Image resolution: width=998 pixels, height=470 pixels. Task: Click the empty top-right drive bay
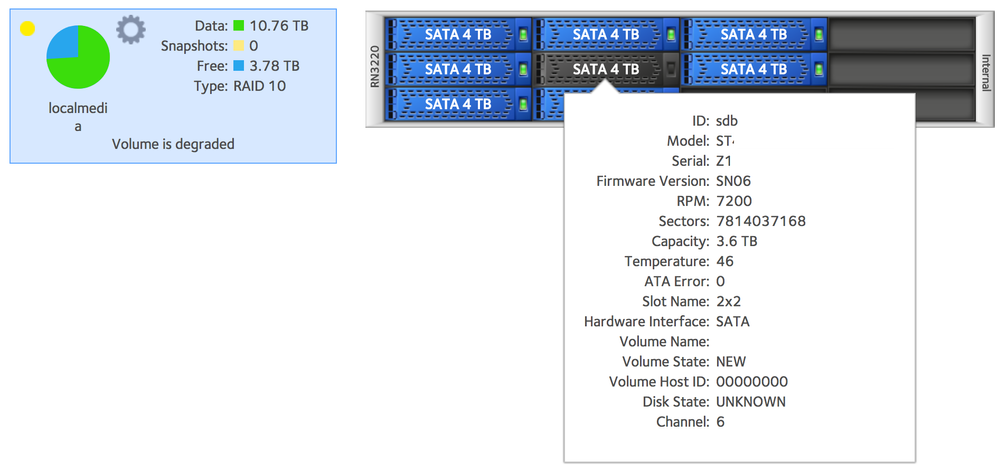pos(900,34)
